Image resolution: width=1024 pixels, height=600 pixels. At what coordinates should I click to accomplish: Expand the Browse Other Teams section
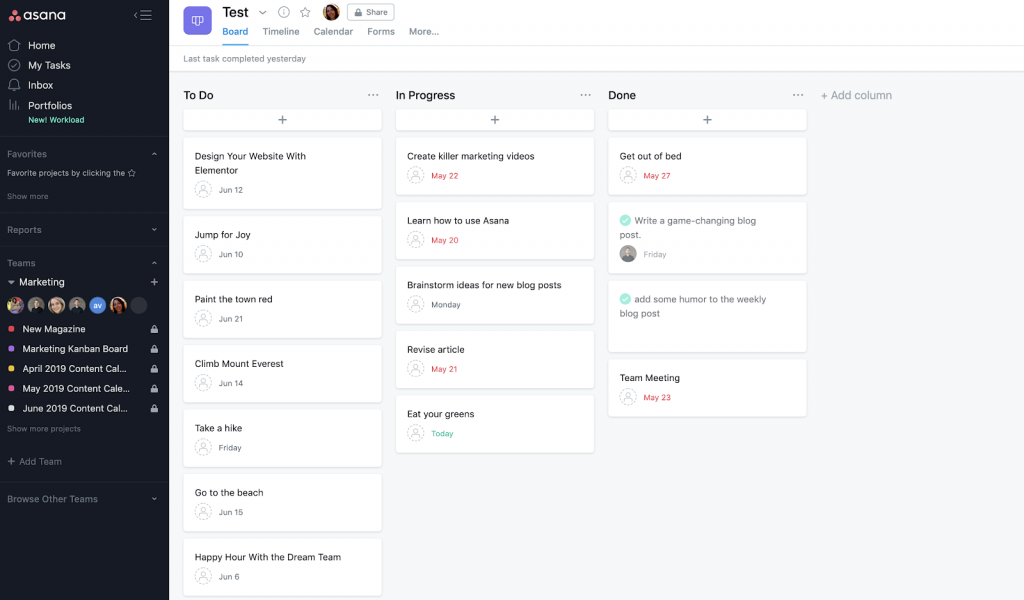[x=154, y=499]
